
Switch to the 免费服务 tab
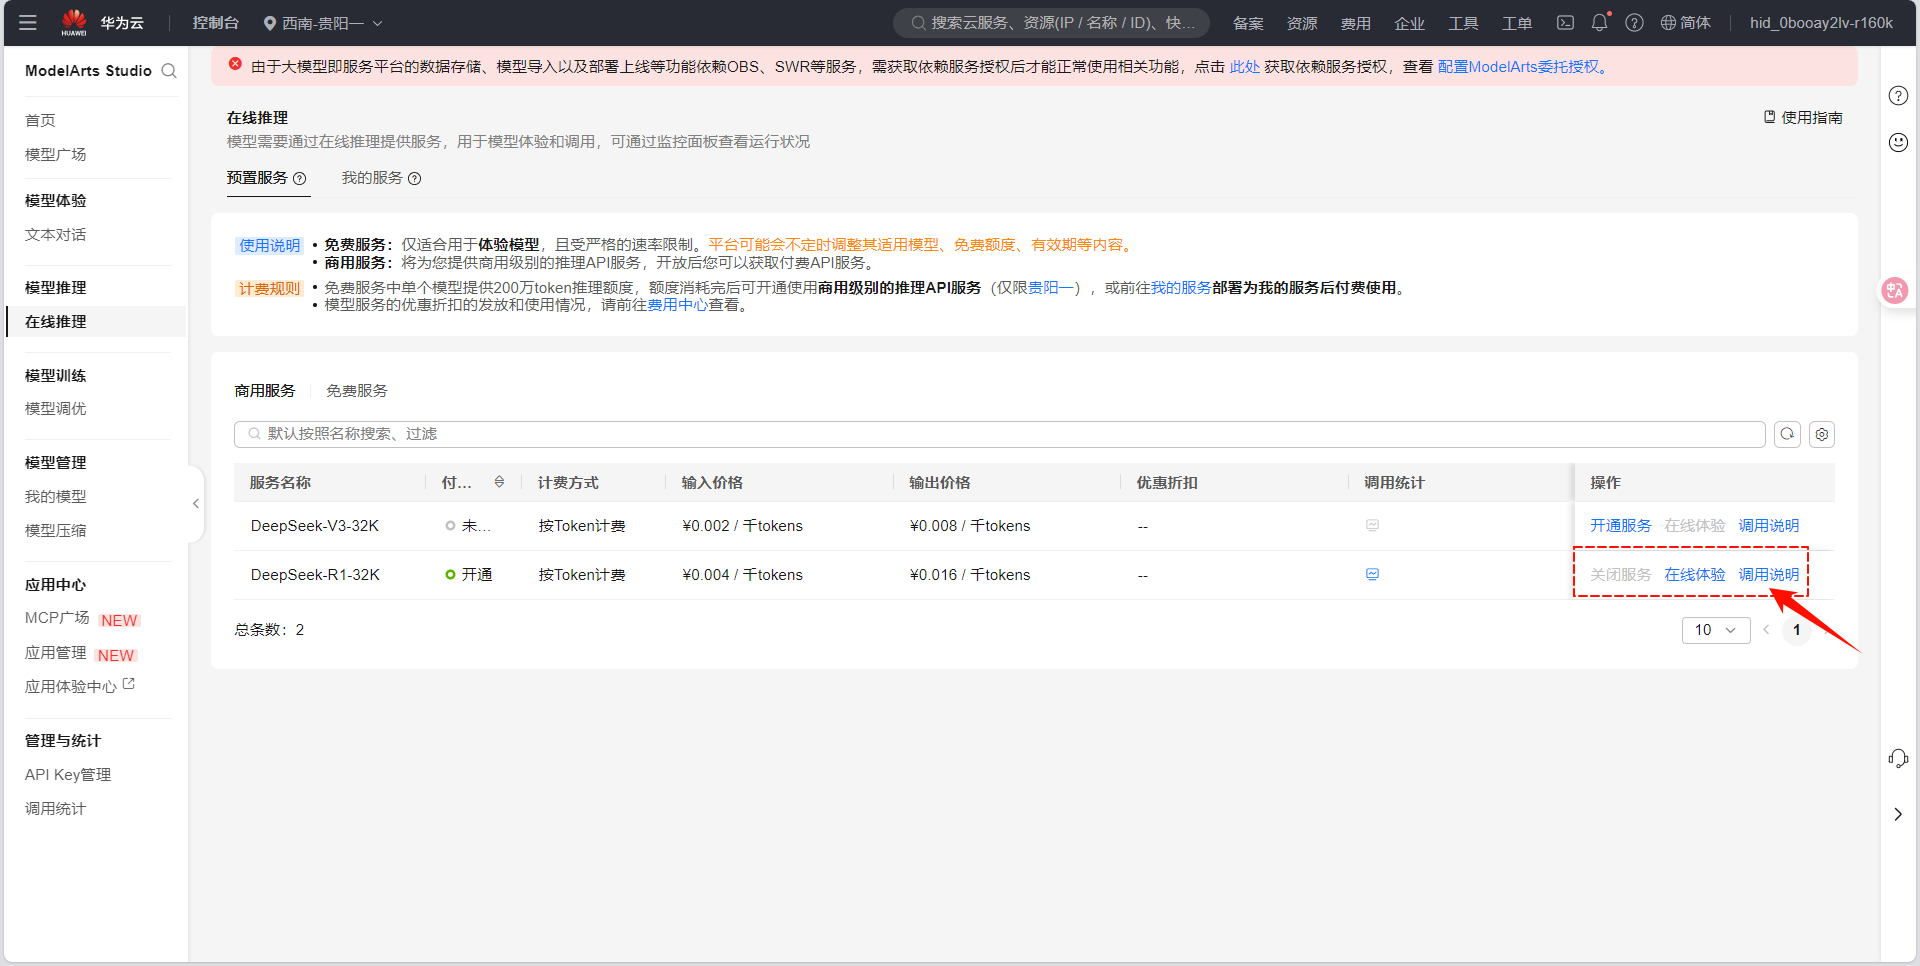357,391
